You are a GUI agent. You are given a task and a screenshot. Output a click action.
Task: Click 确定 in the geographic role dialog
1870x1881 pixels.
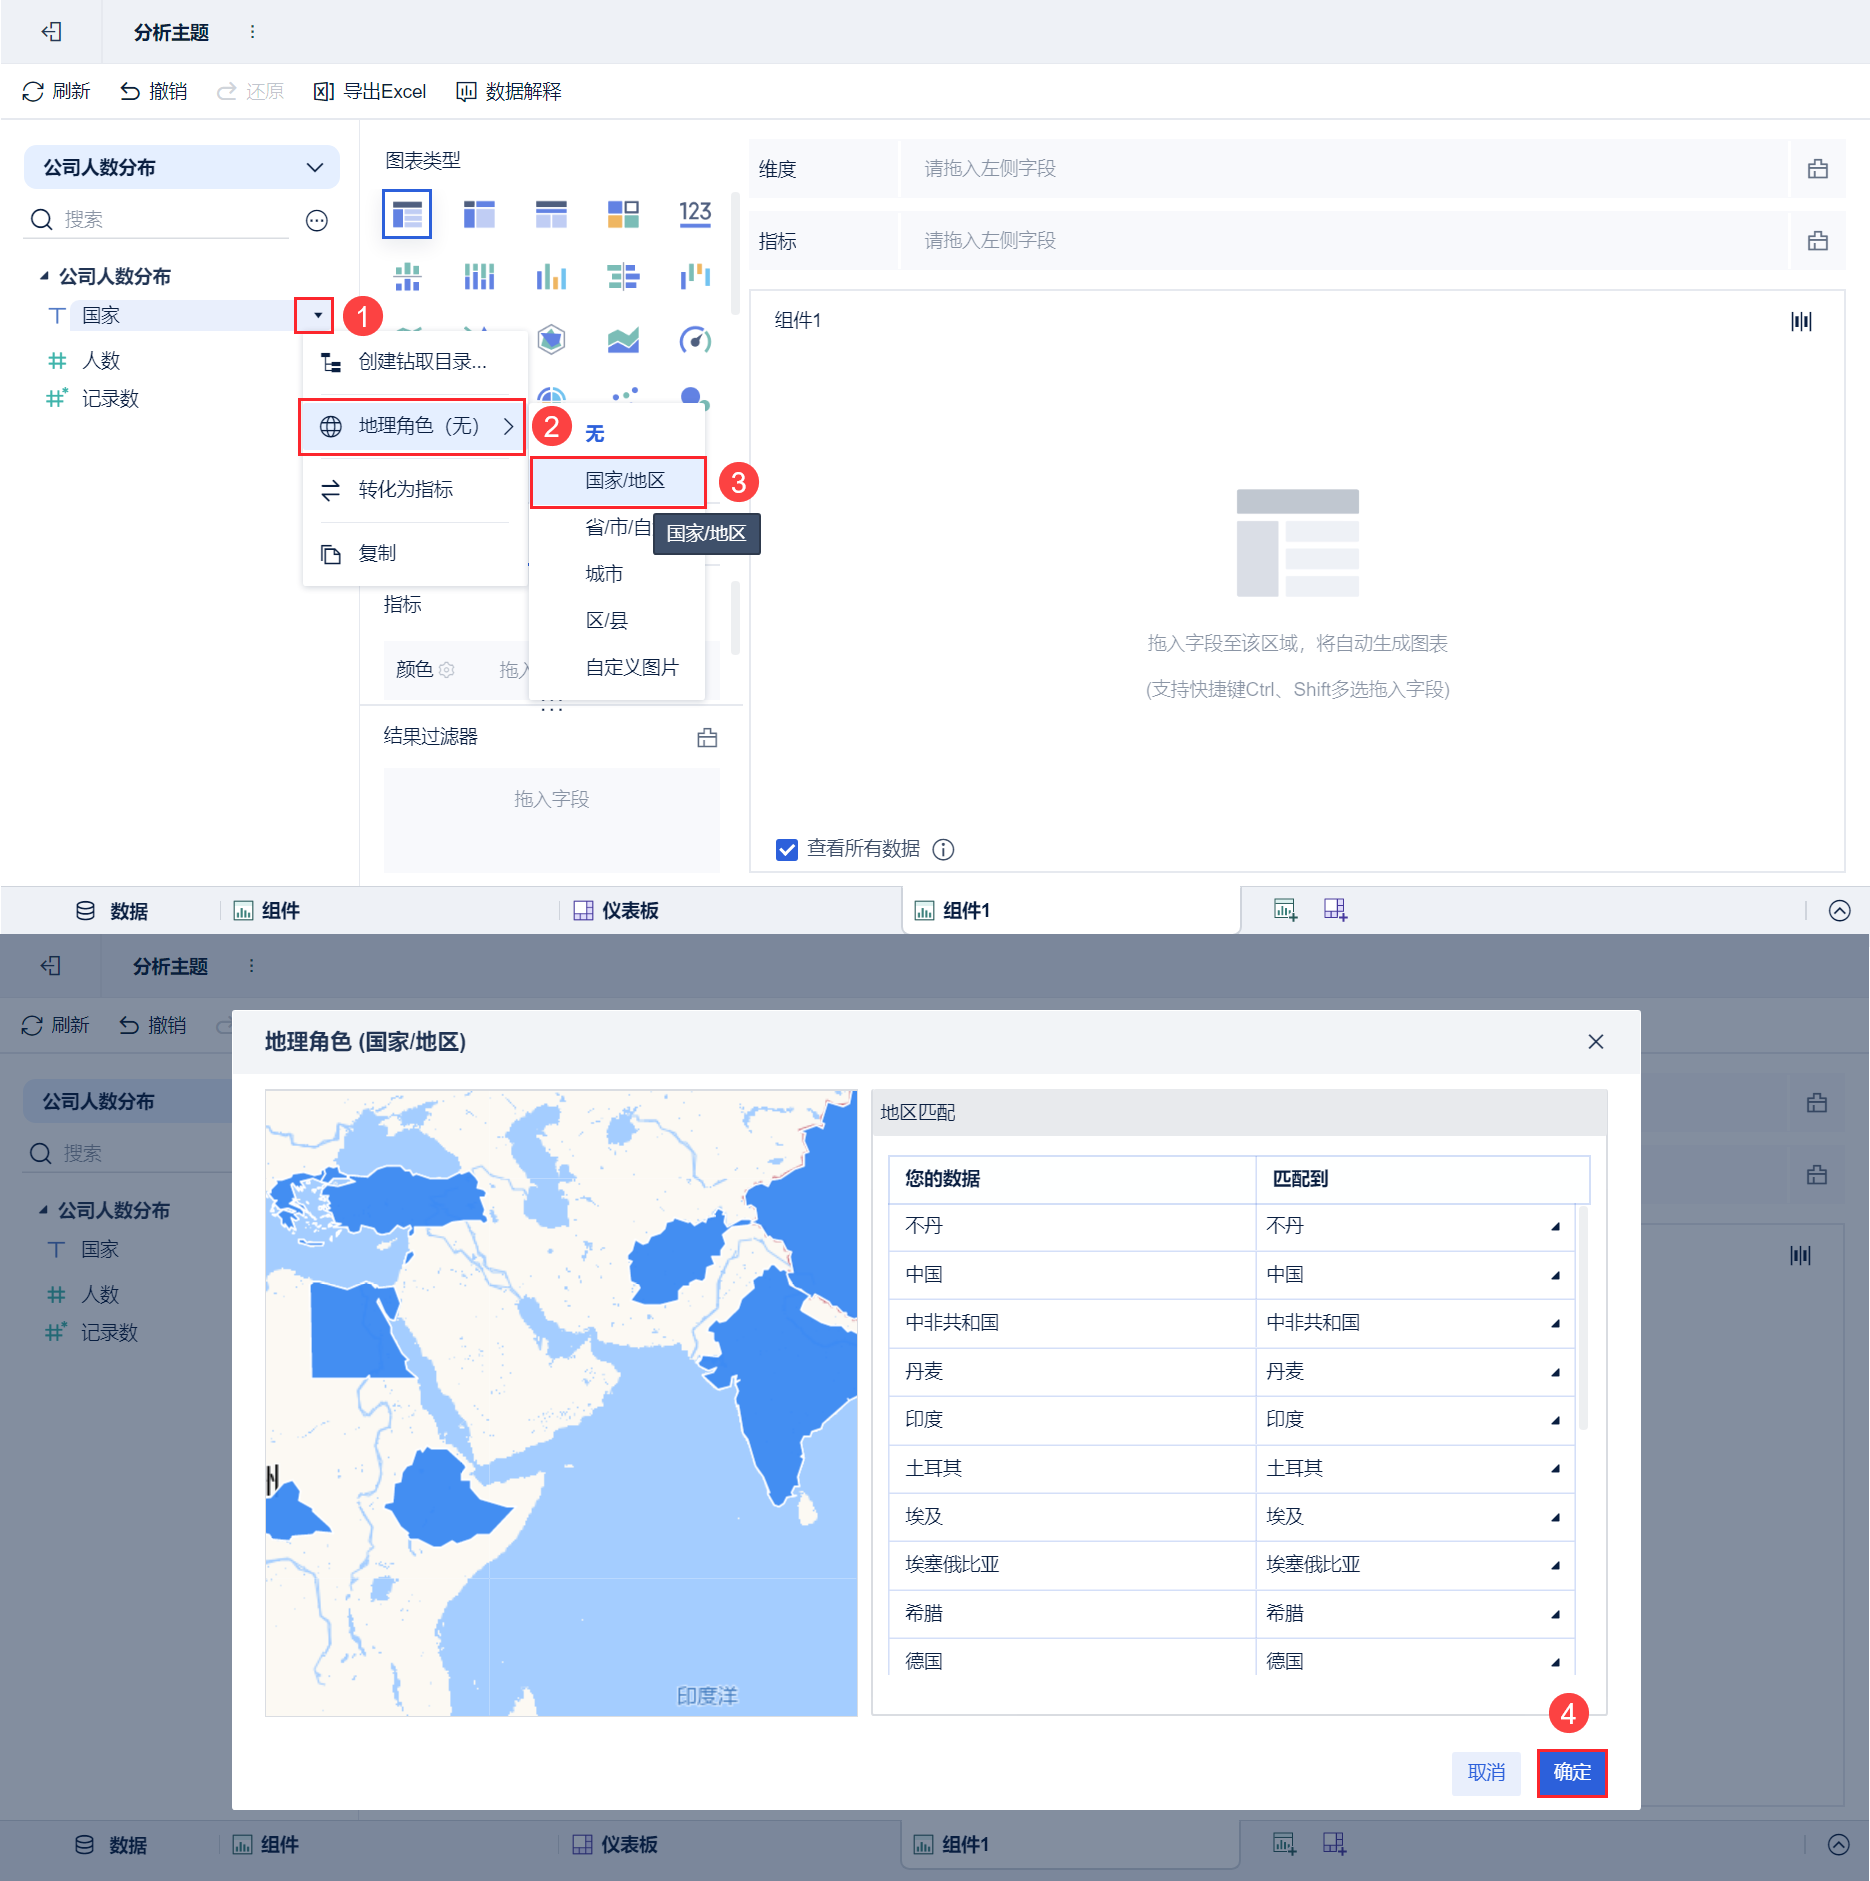click(1572, 1772)
